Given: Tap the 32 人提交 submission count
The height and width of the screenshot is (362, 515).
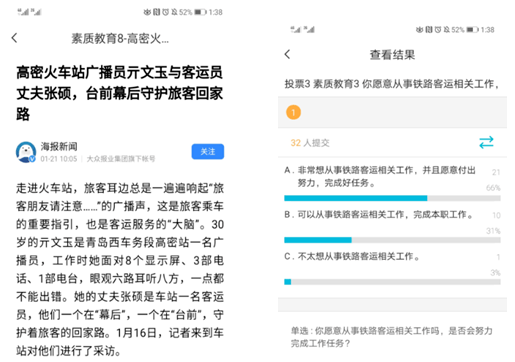Looking at the screenshot, I should tap(310, 143).
